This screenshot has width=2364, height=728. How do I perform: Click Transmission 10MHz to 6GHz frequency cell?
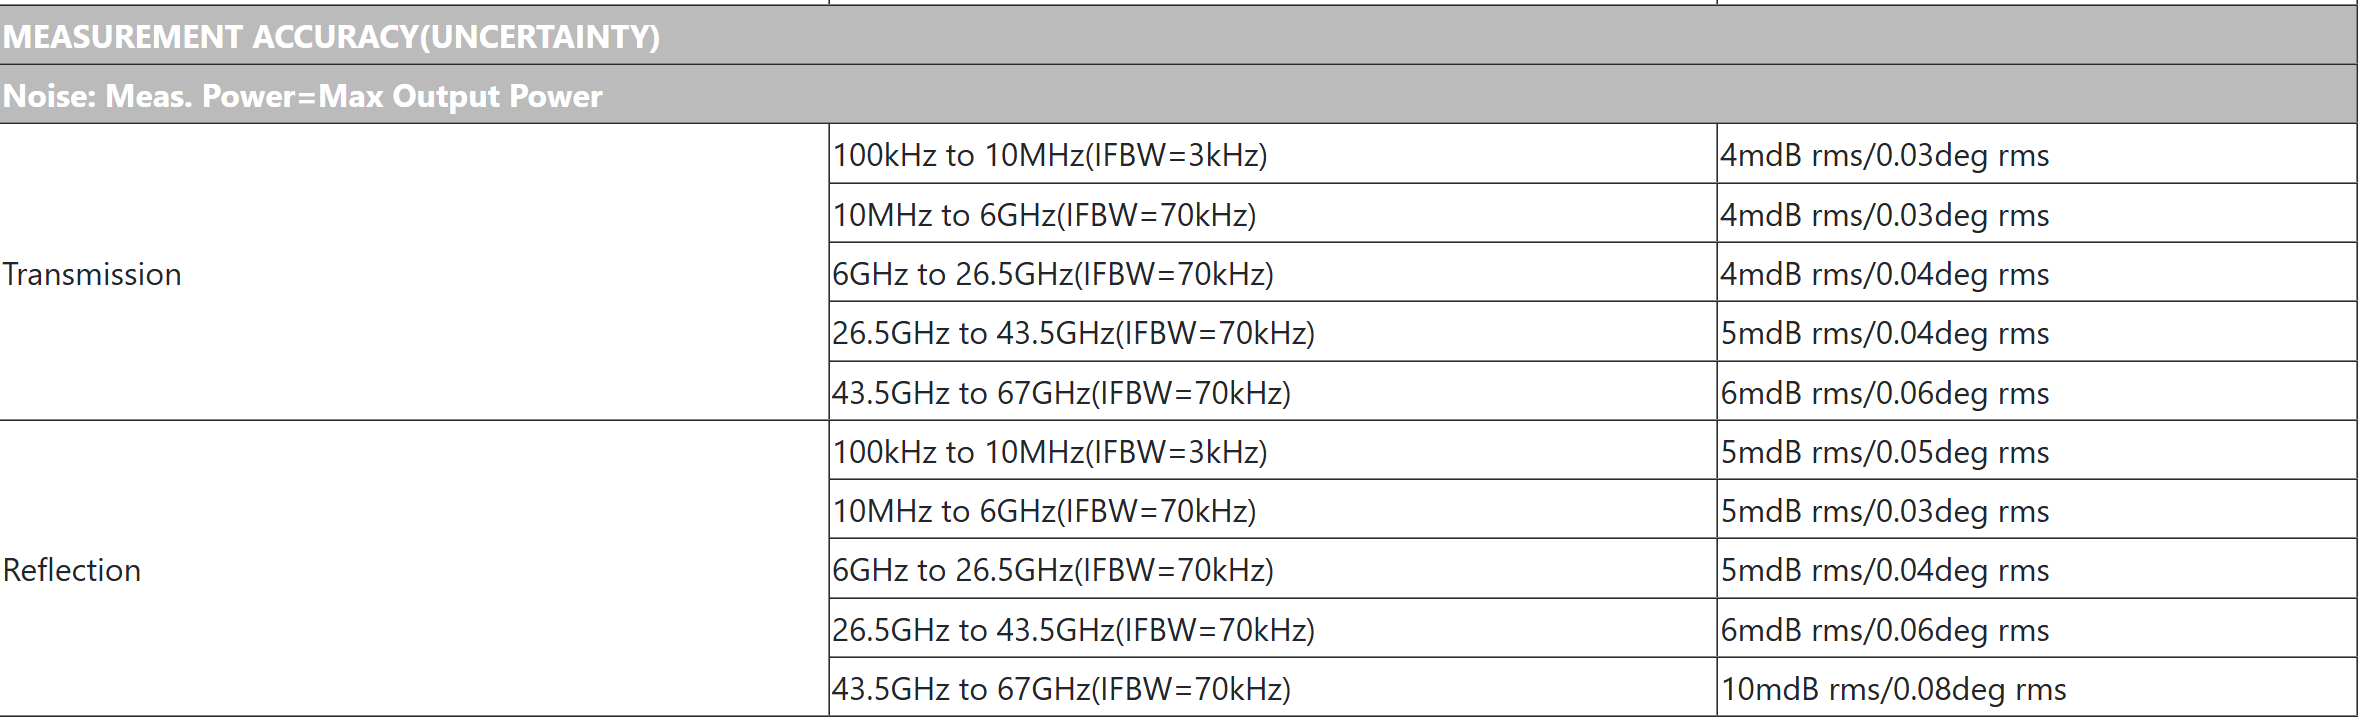[1044, 215]
